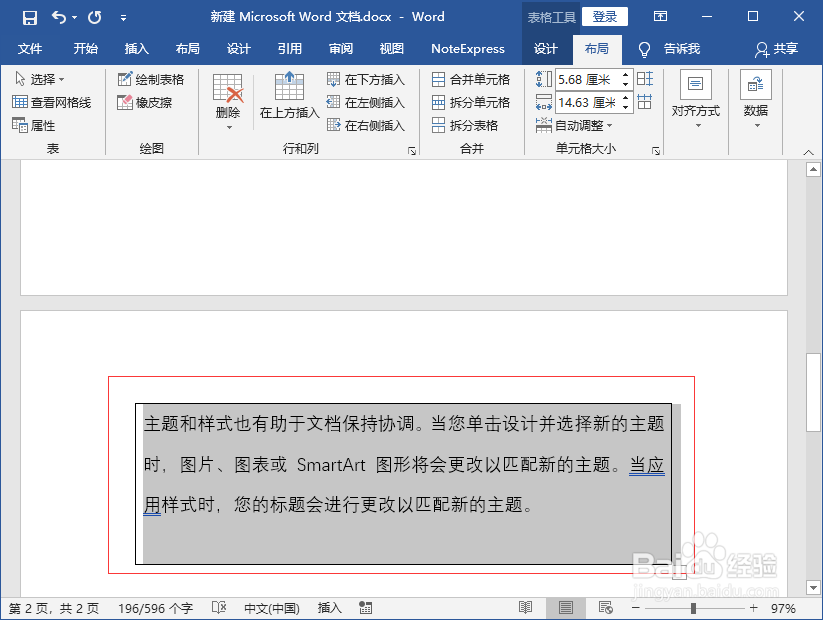Click distribute columns evenly icon
823x620 pixels.
point(645,102)
